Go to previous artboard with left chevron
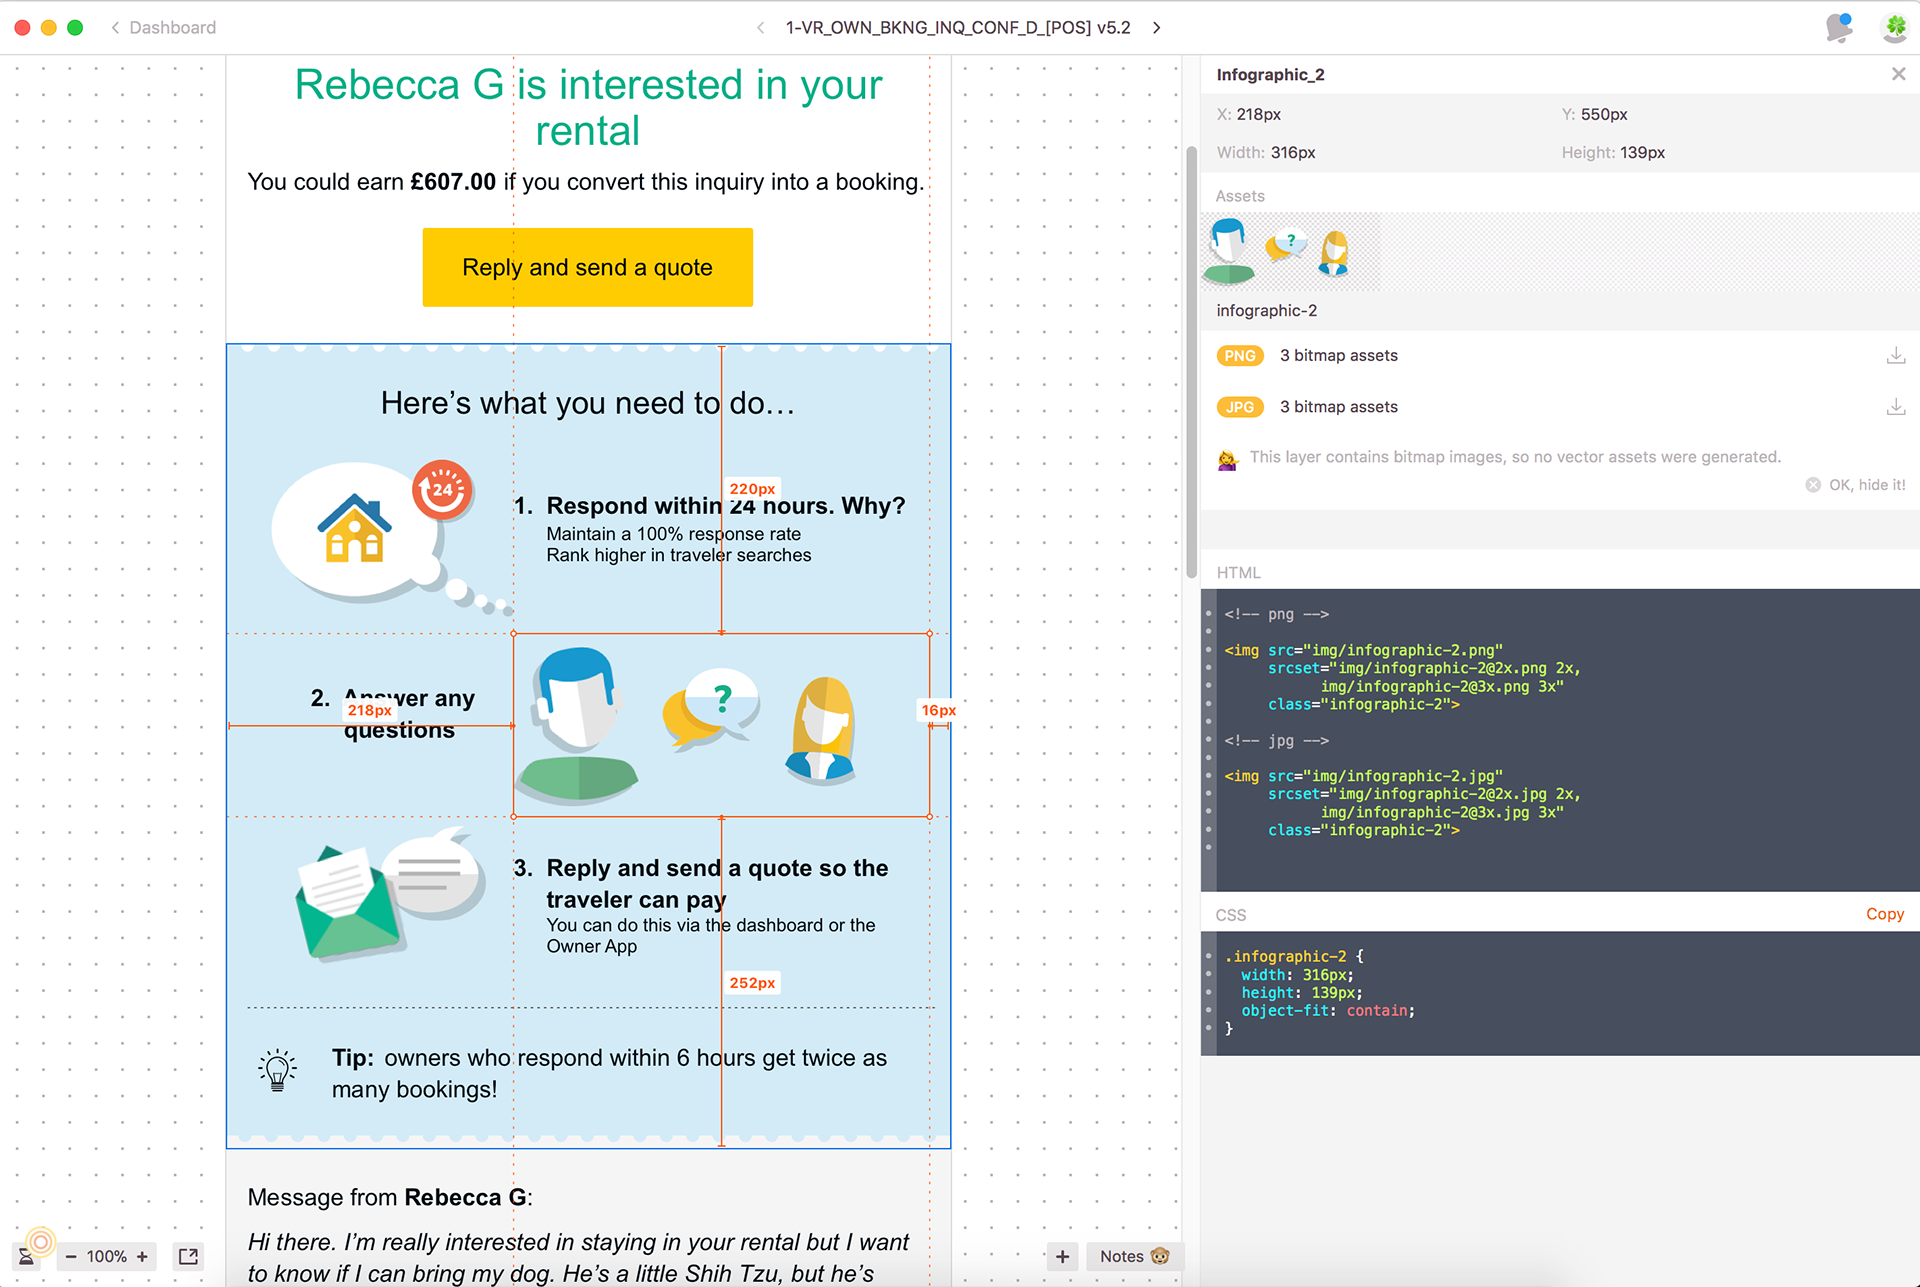The width and height of the screenshot is (1920, 1287). pyautogui.click(x=761, y=28)
